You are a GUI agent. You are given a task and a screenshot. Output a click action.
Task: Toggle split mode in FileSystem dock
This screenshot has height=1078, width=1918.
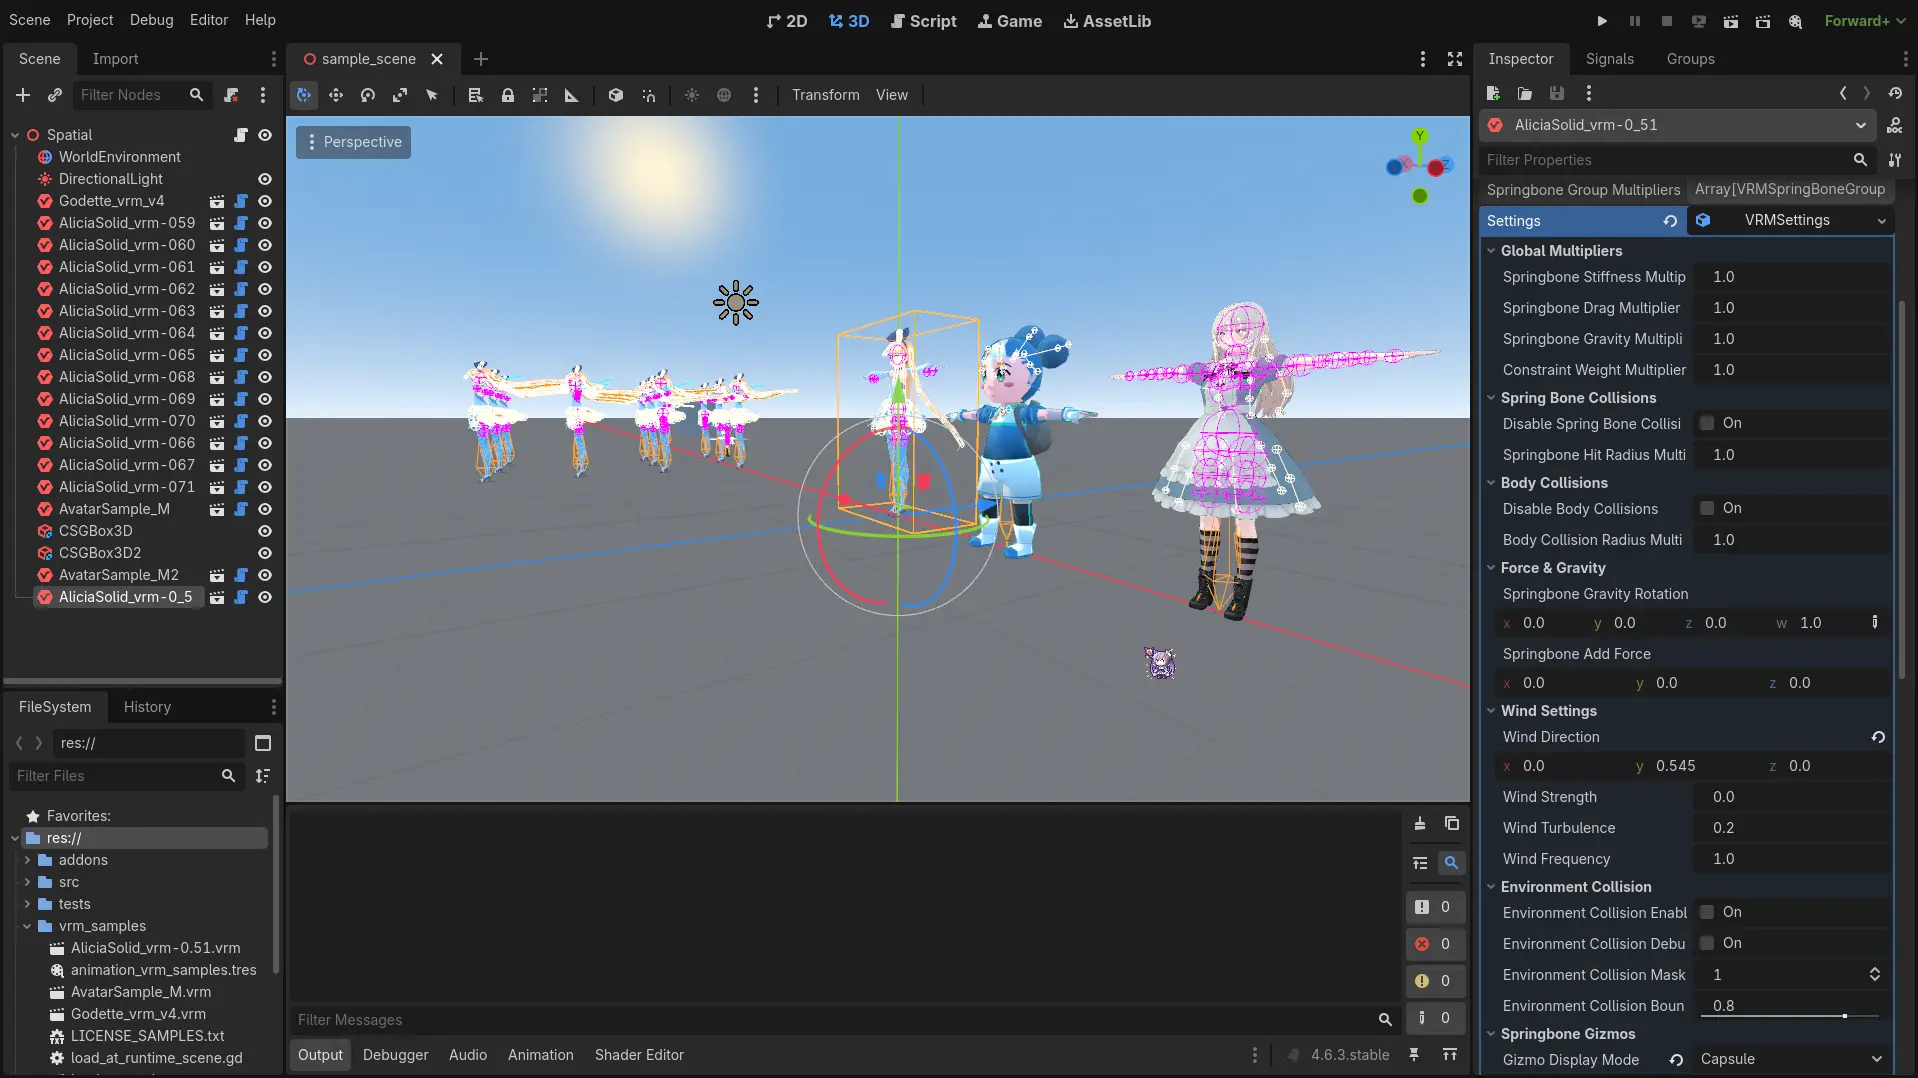click(x=263, y=743)
